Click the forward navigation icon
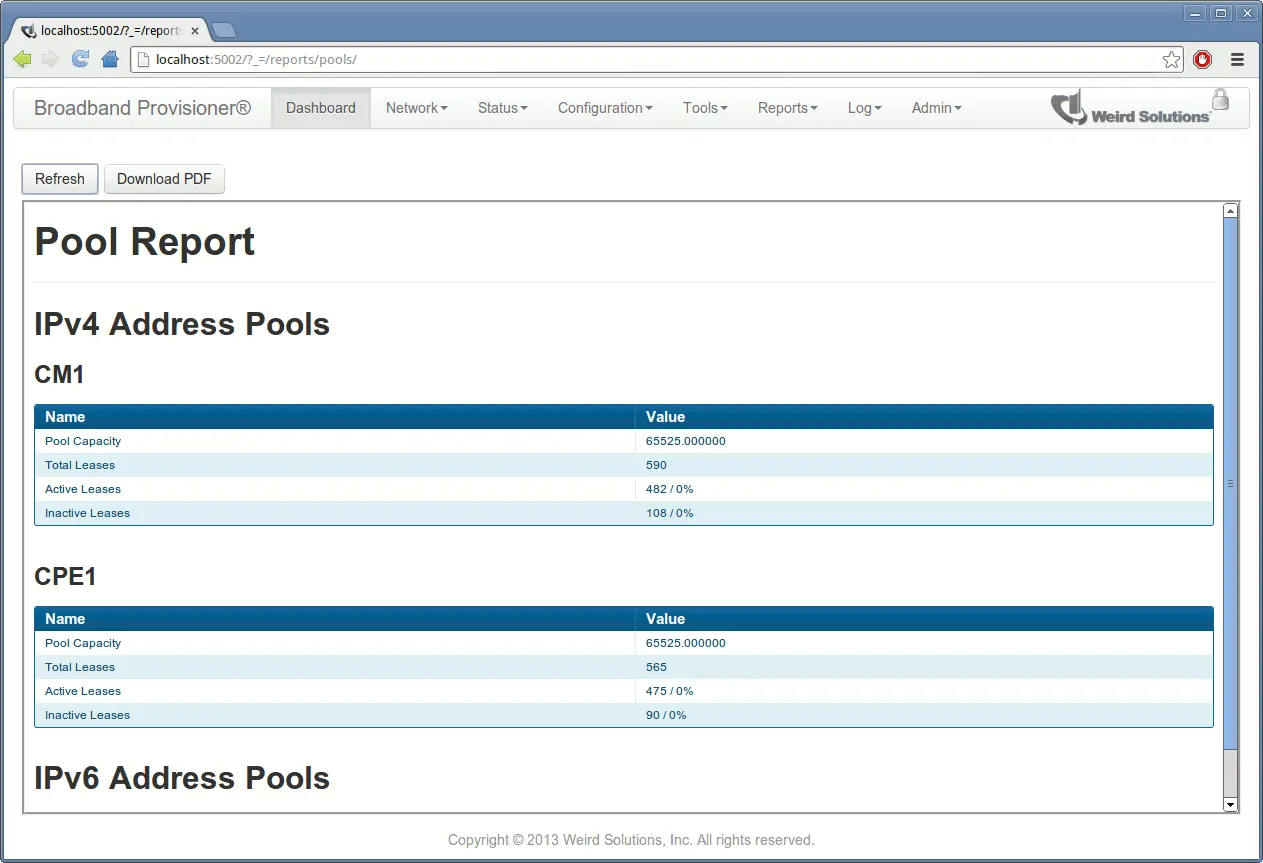The height and width of the screenshot is (863, 1263). 50,59
